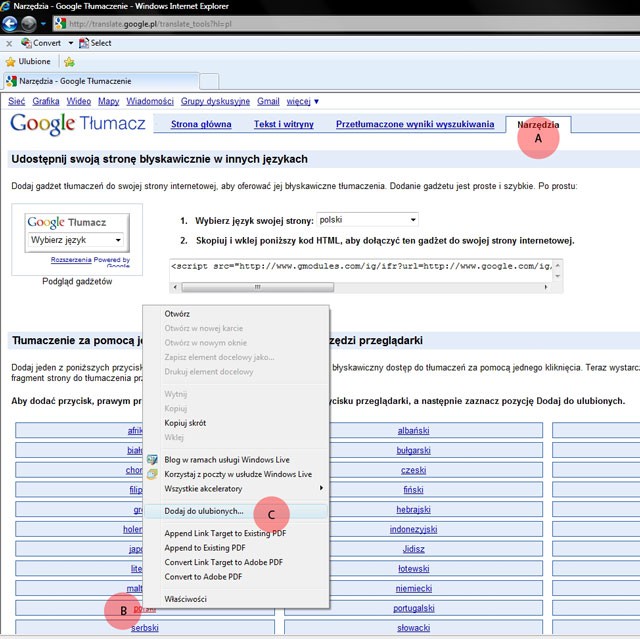This screenshot has width=640, height=639.
Task: Expand Wszystkie akceleratory submenu
Action: [236, 489]
